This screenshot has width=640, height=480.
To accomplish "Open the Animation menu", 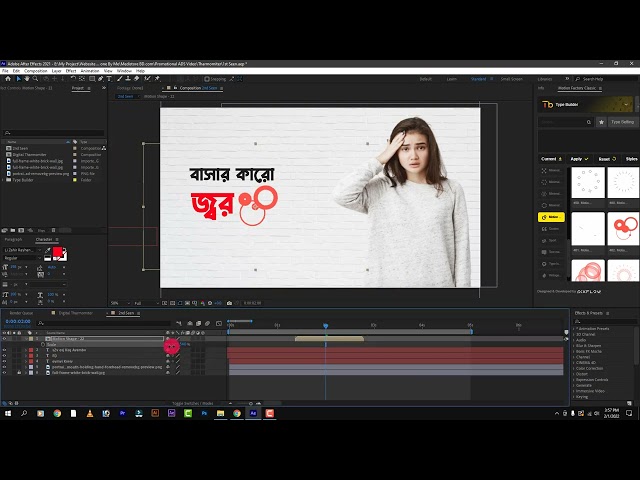I will pyautogui.click(x=90, y=71).
